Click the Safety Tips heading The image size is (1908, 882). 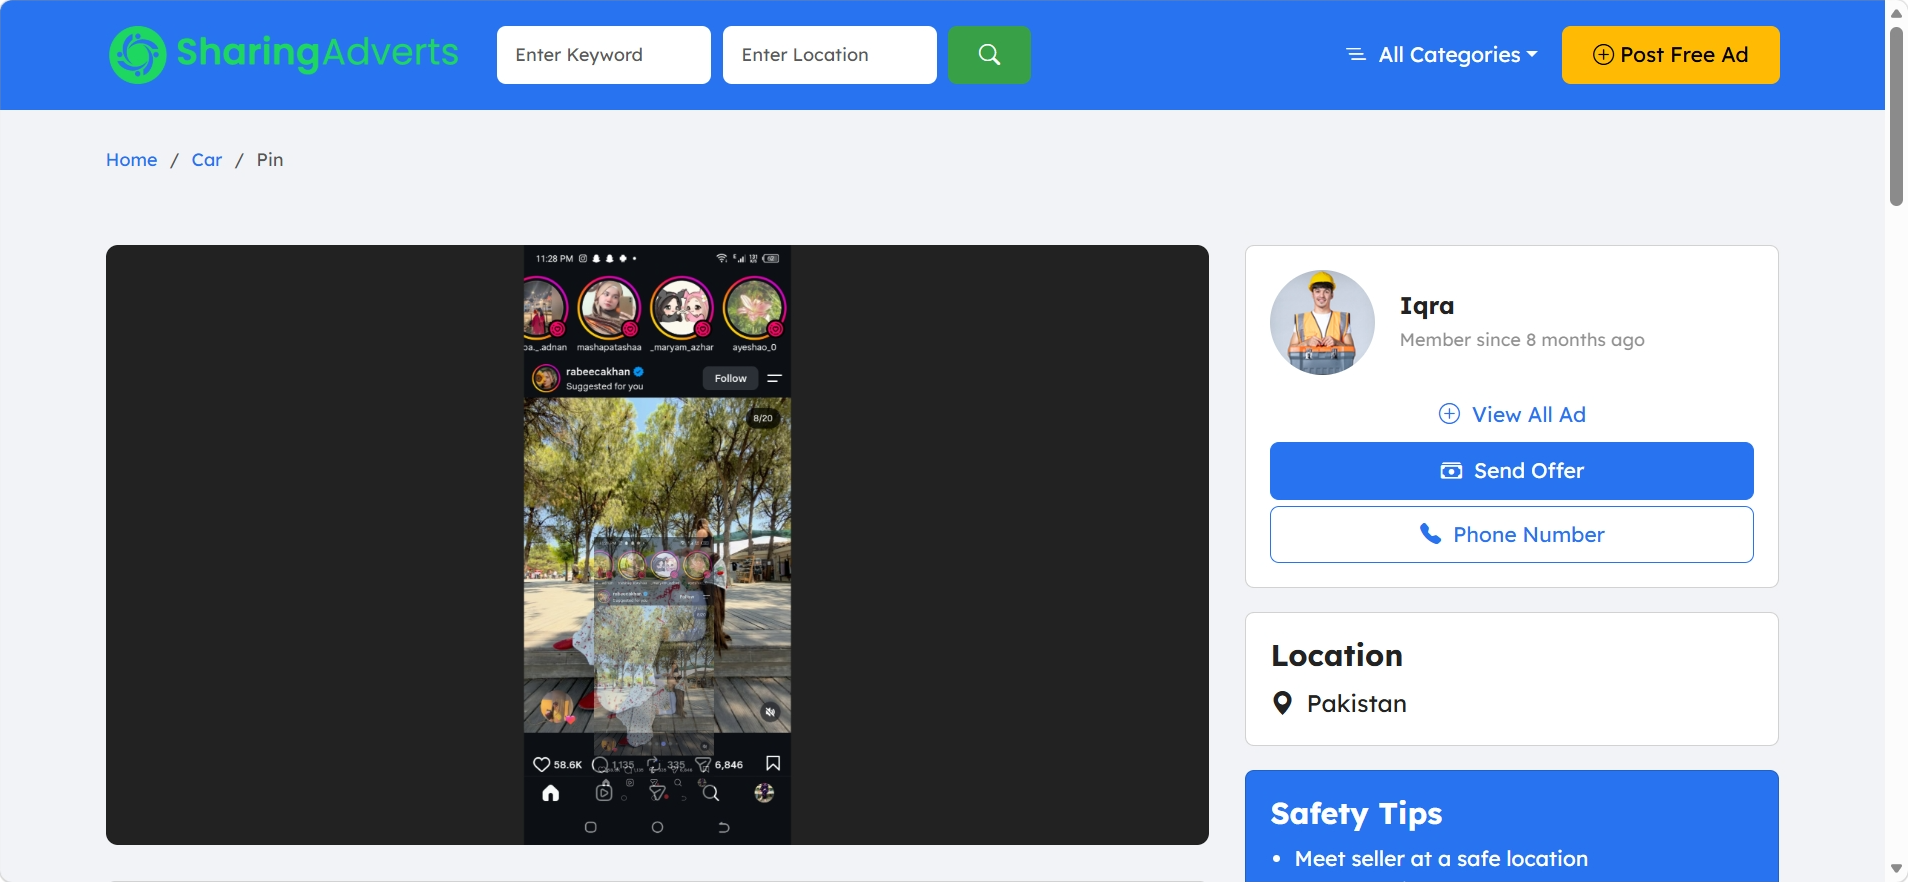point(1356,814)
